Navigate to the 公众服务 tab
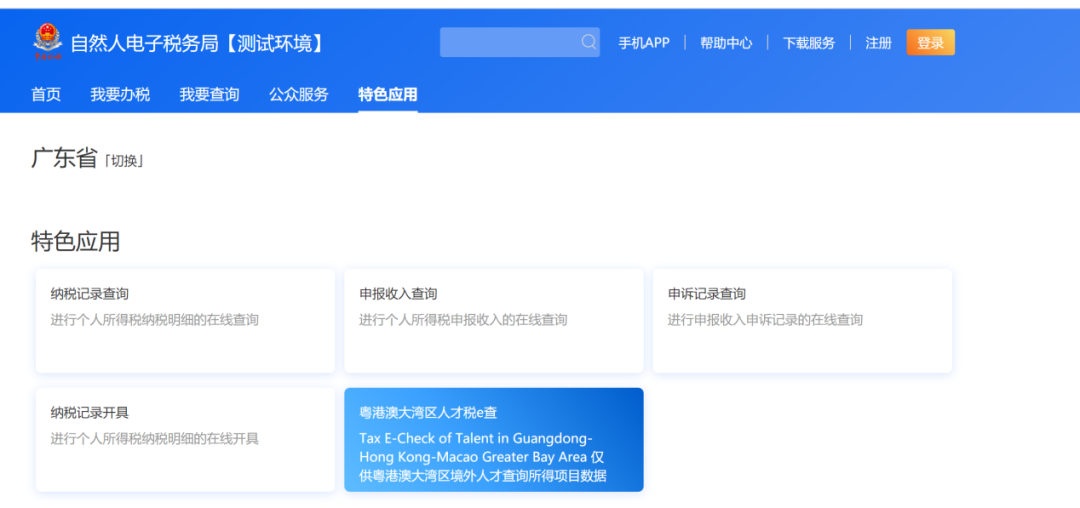1080x508 pixels. [x=298, y=95]
